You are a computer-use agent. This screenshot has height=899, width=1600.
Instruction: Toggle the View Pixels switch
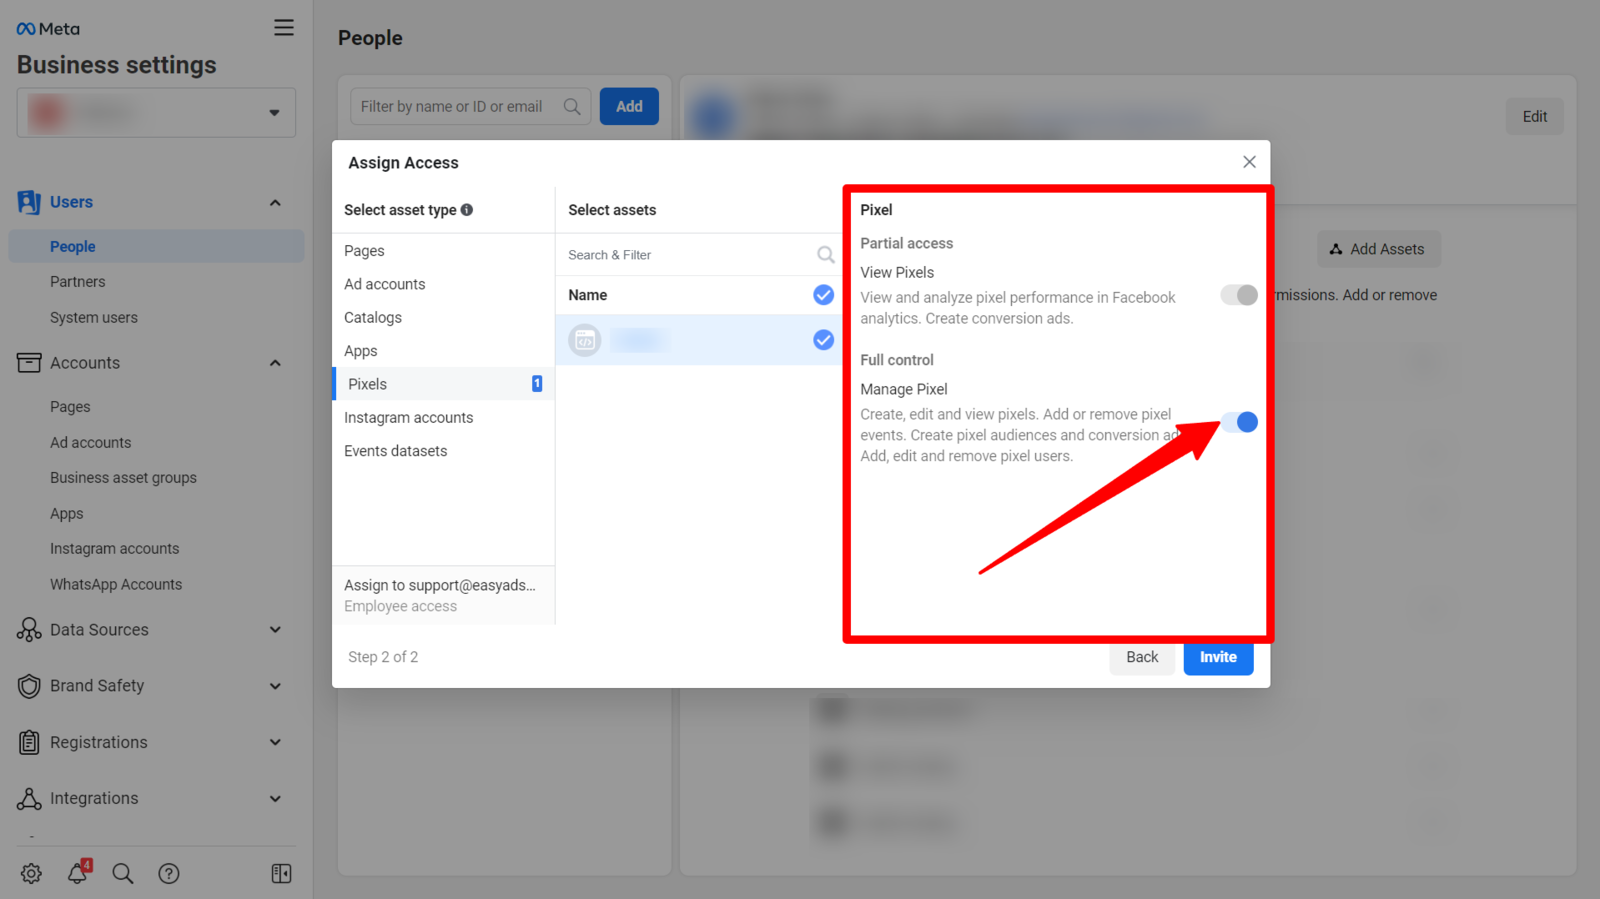1238,295
